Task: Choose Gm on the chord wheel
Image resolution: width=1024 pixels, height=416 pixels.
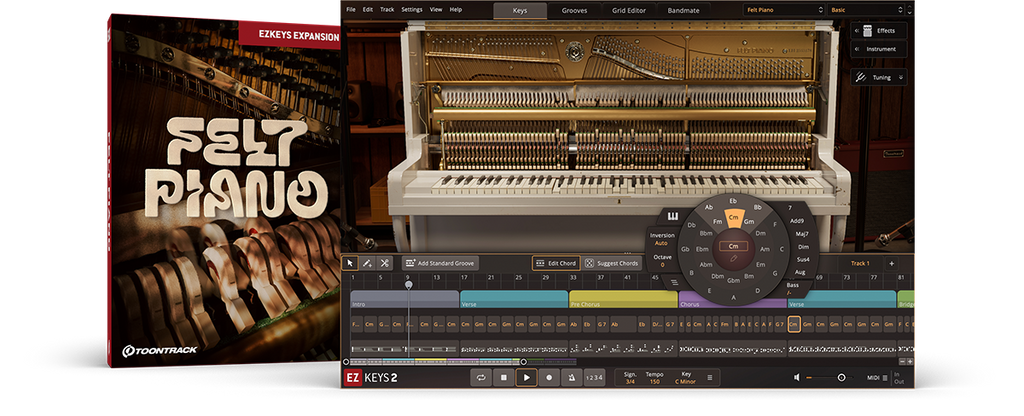Action: [x=749, y=221]
